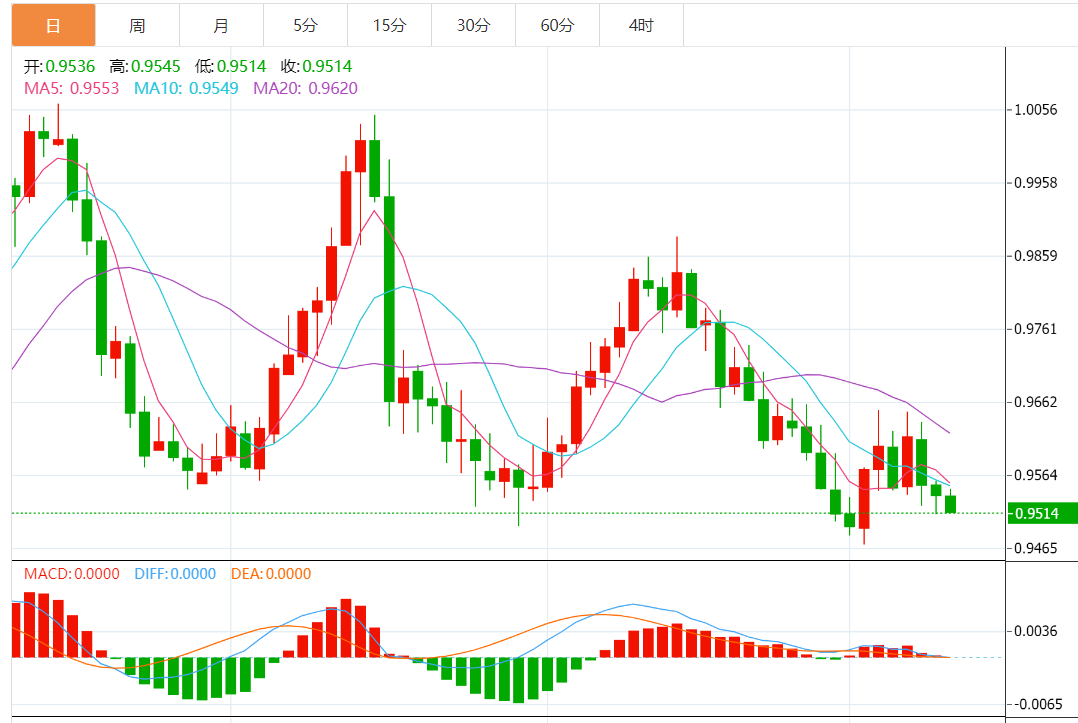Switch to the 周 weekly tab

tap(138, 25)
